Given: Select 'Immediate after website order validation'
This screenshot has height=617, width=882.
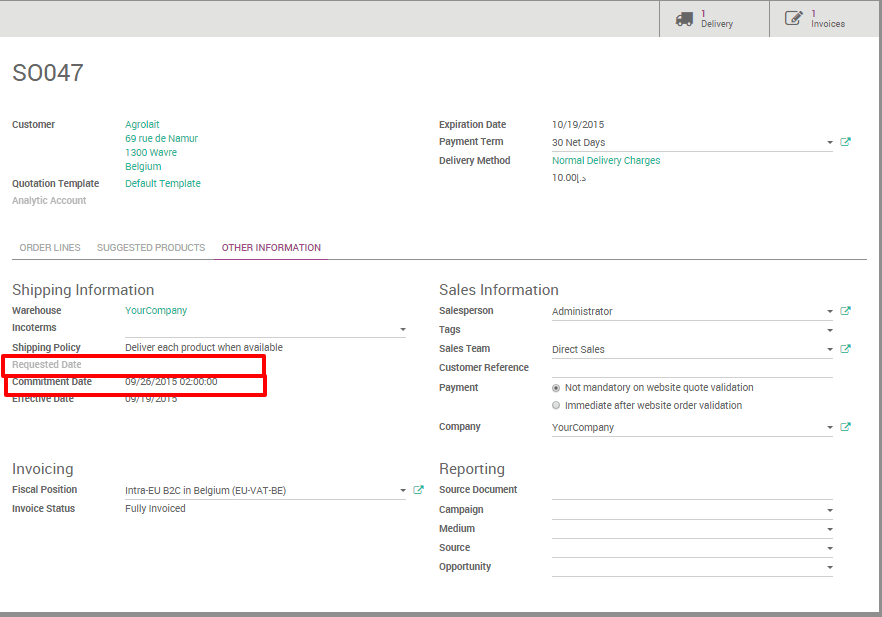Looking at the screenshot, I should coord(556,405).
